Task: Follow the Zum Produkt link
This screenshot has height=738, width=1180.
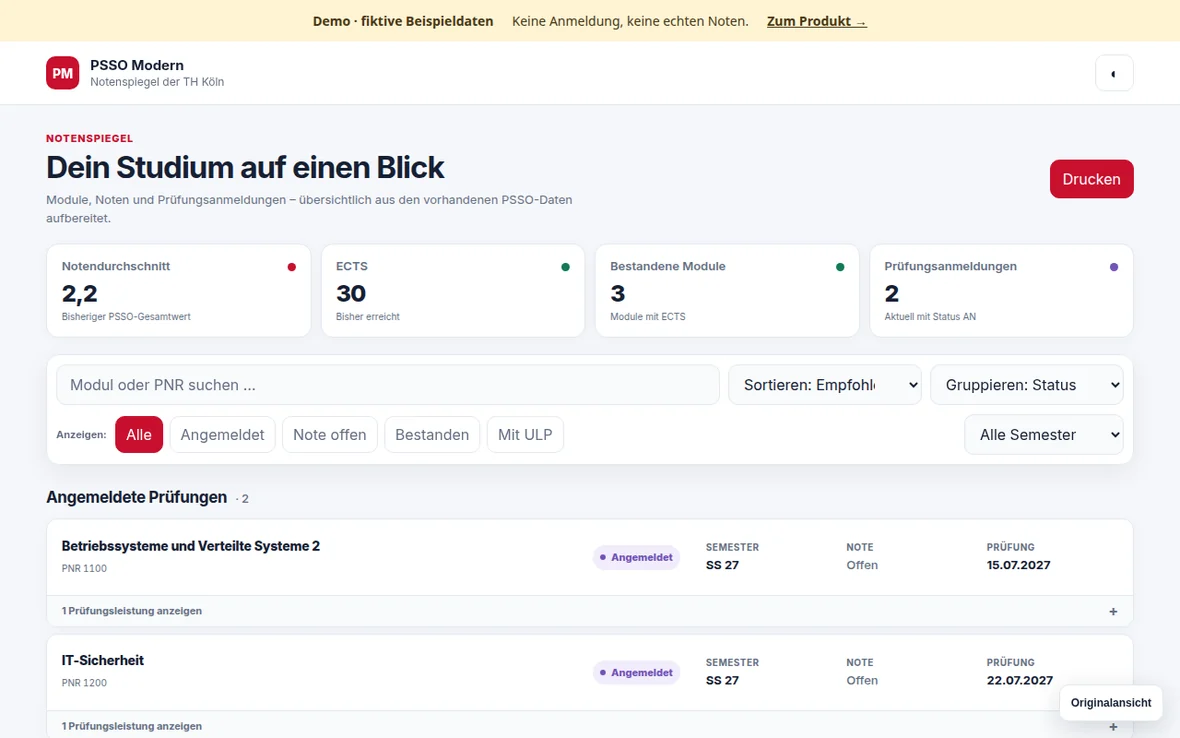Action: click(817, 21)
